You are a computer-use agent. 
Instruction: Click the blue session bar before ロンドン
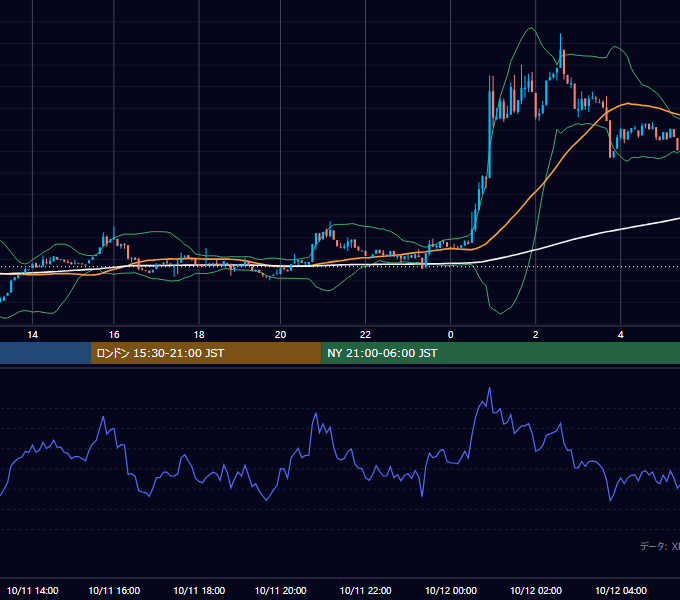tap(45, 353)
